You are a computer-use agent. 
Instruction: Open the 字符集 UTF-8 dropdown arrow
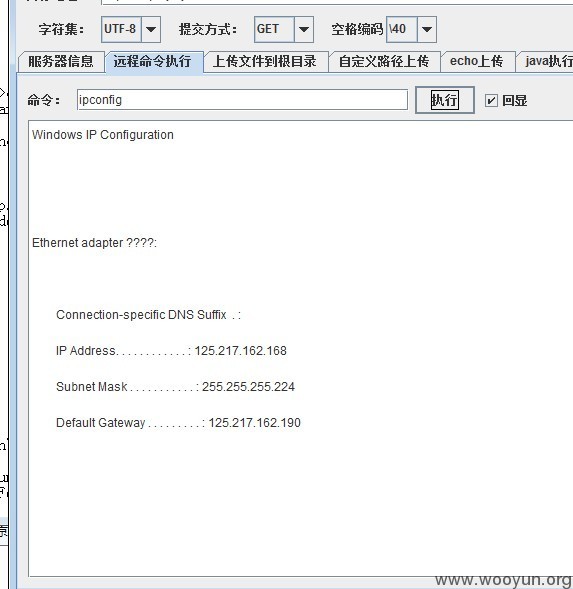click(x=151, y=29)
